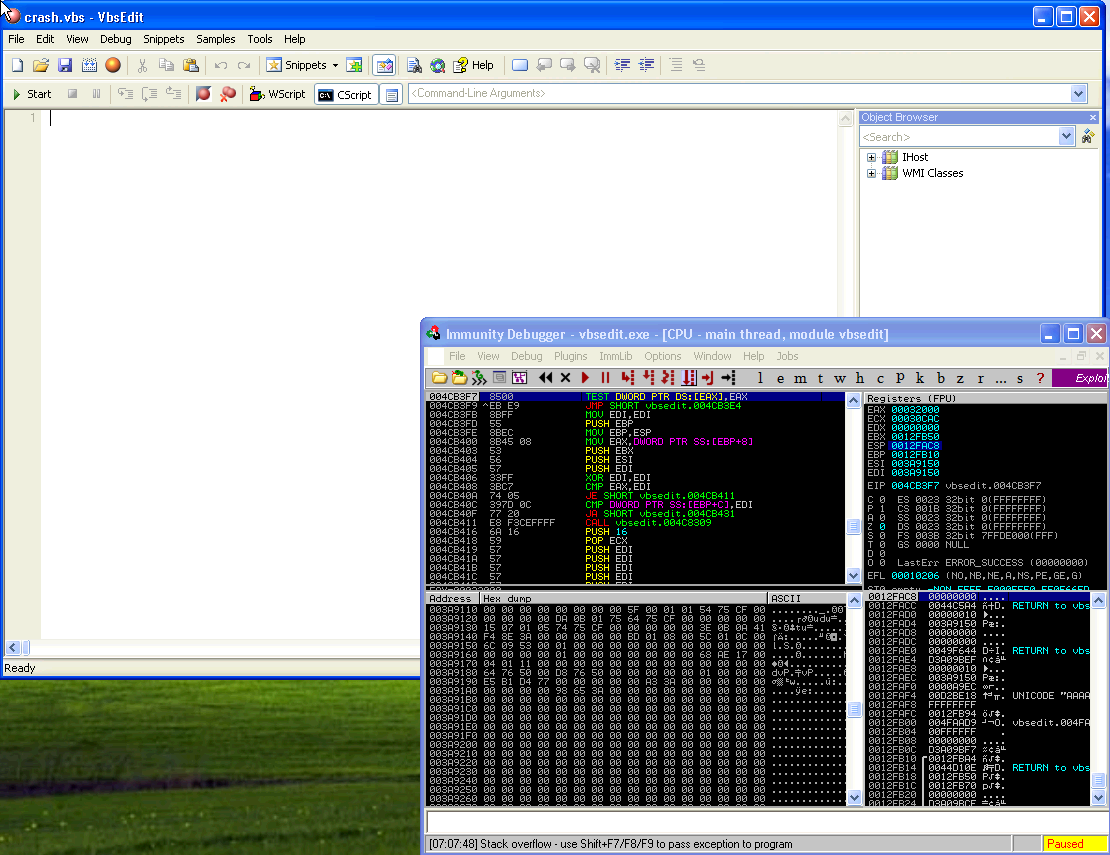This screenshot has width=1110, height=855.
Task: Show breakpoints with the 'b' button
Action: tap(941, 378)
